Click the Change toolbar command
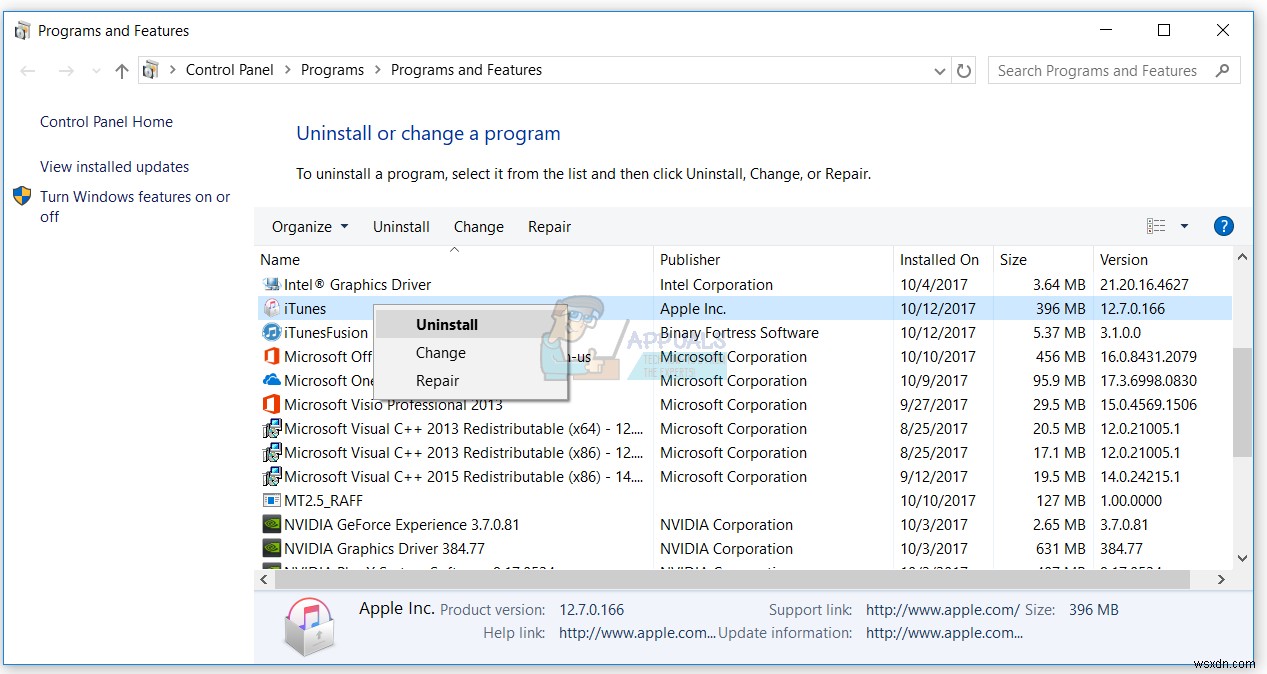 tap(478, 226)
